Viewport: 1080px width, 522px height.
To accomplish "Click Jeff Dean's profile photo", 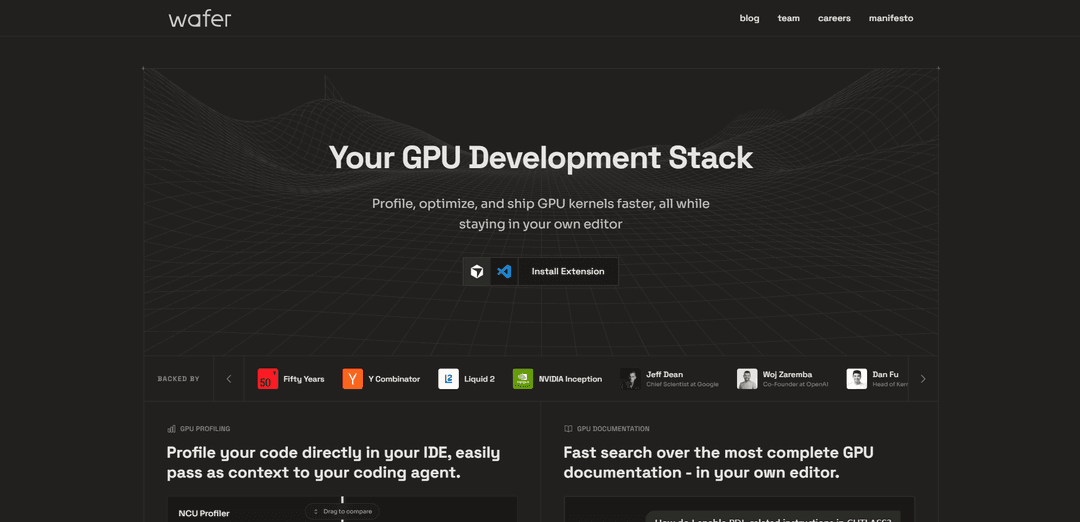I will (630, 379).
